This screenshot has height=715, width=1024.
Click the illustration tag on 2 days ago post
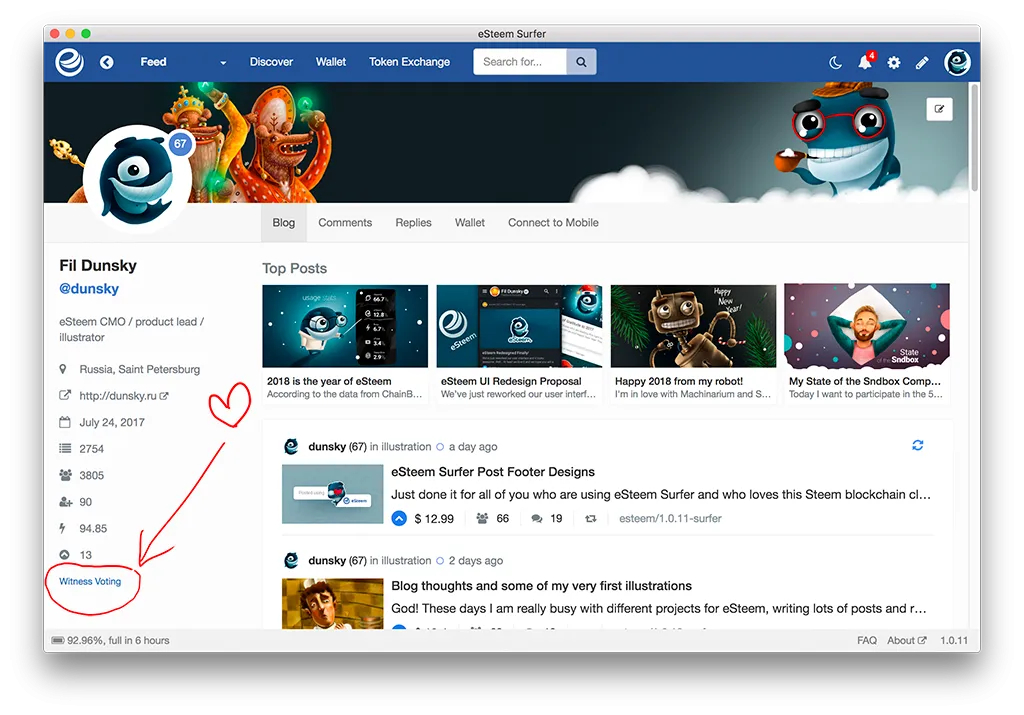(x=406, y=560)
